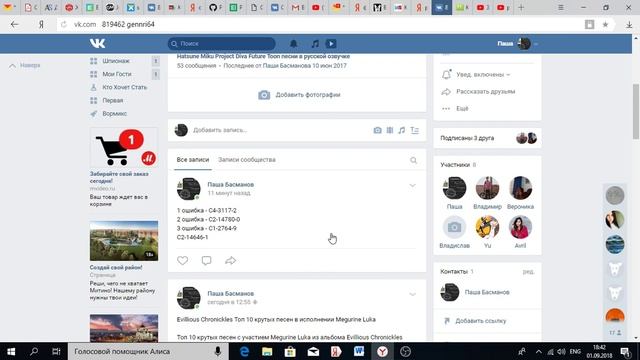The height and width of the screenshot is (360, 640).
Task: Click article editor icon in post box
Action: click(x=415, y=130)
